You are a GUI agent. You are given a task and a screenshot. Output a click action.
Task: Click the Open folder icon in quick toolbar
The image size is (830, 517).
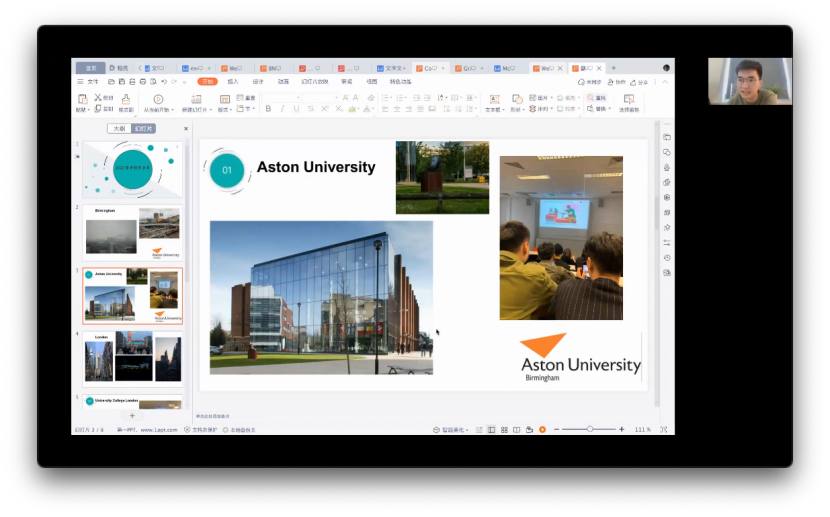(x=111, y=82)
